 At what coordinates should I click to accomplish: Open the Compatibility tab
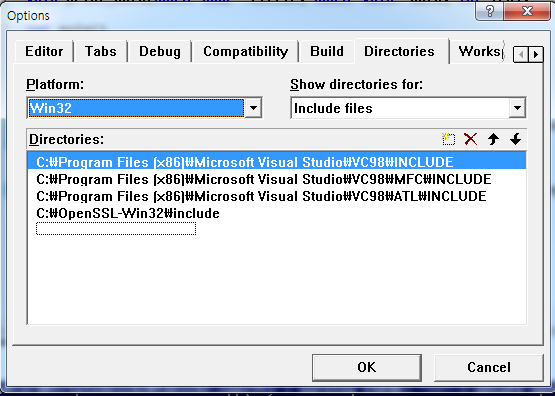[245, 51]
